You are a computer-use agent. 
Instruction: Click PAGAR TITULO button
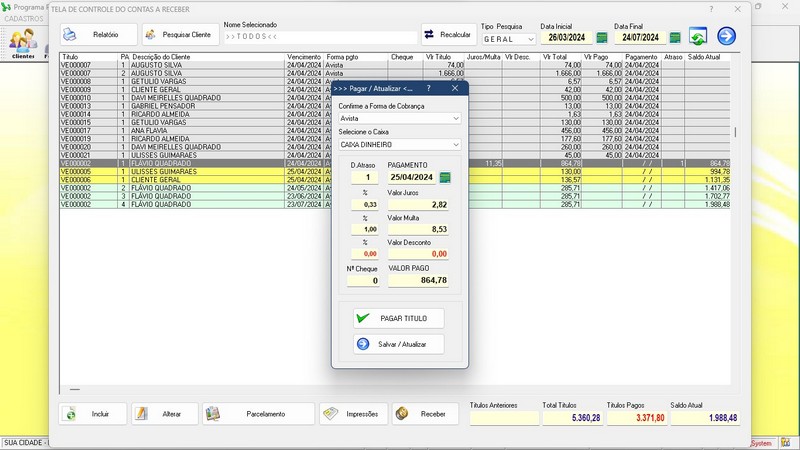coord(399,318)
